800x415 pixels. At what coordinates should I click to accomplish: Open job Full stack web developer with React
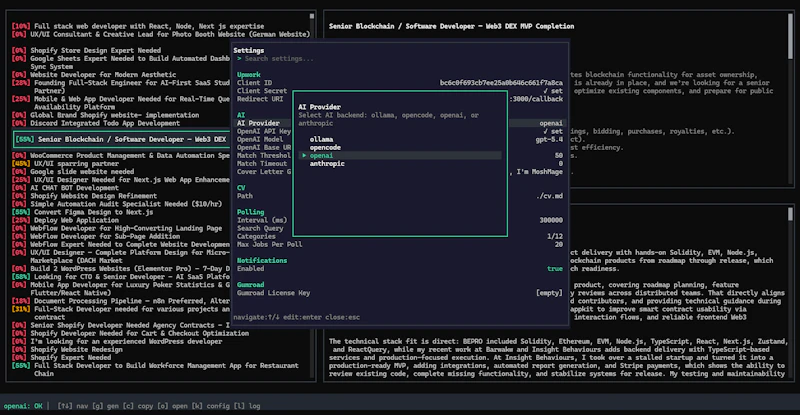pyautogui.click(x=138, y=26)
